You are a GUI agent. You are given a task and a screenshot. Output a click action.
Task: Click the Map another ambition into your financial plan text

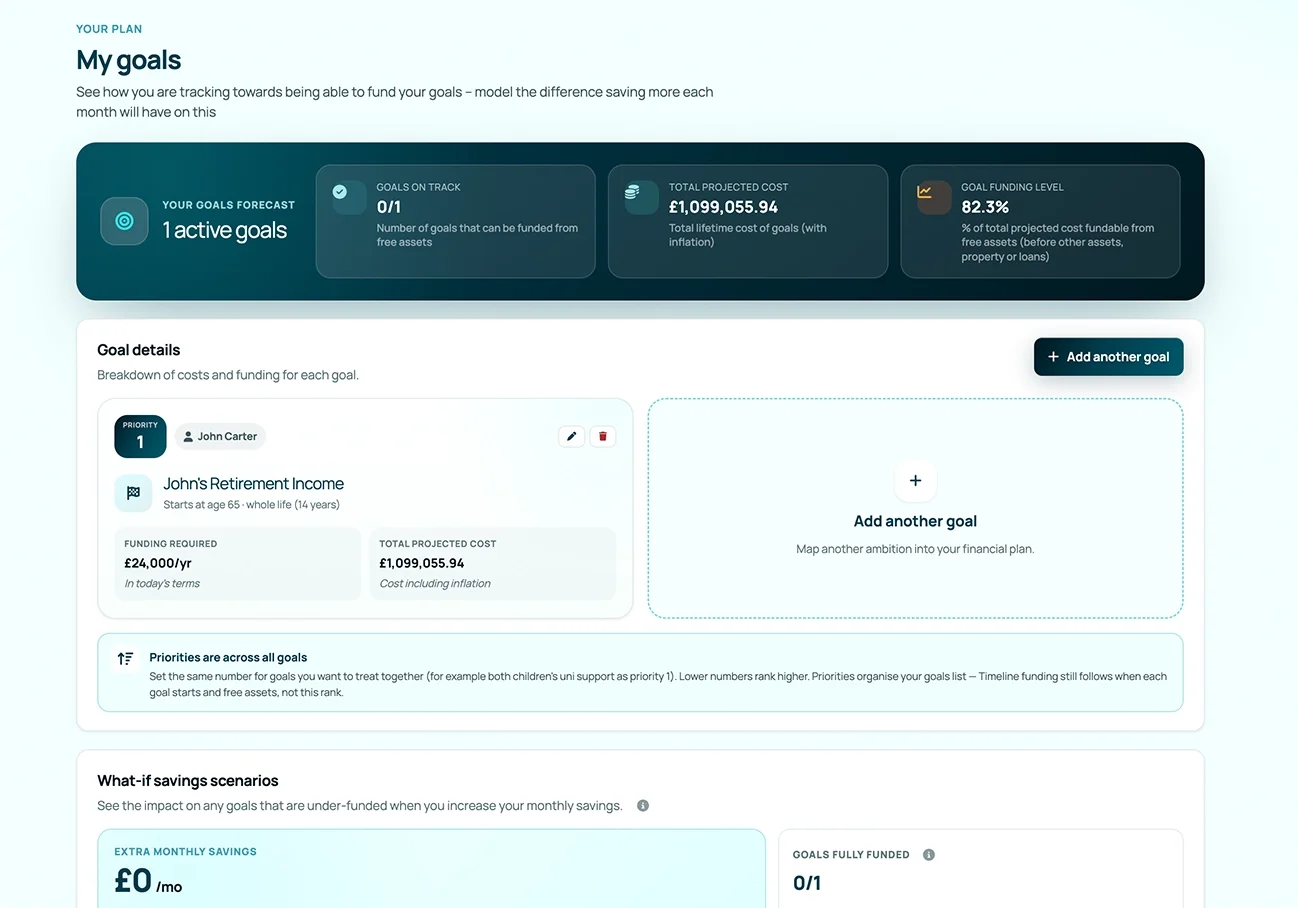pos(915,549)
